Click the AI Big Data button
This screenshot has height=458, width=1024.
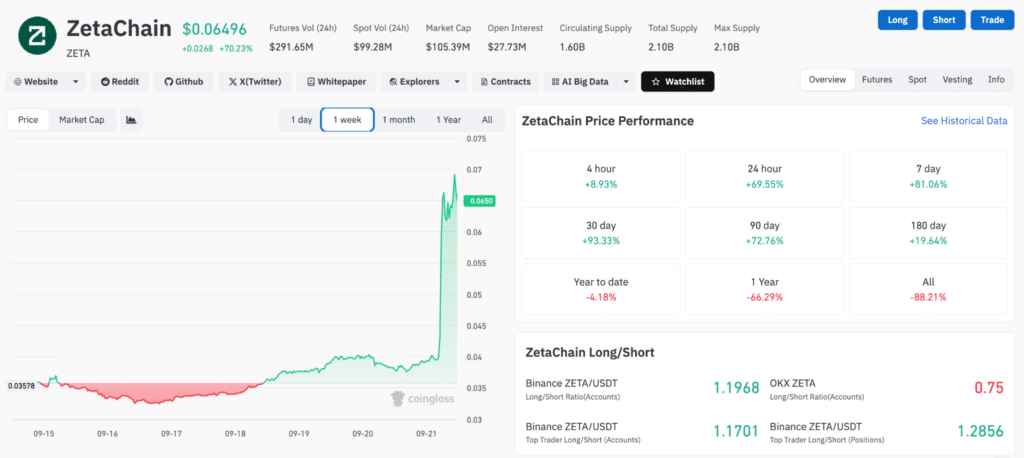pos(580,82)
